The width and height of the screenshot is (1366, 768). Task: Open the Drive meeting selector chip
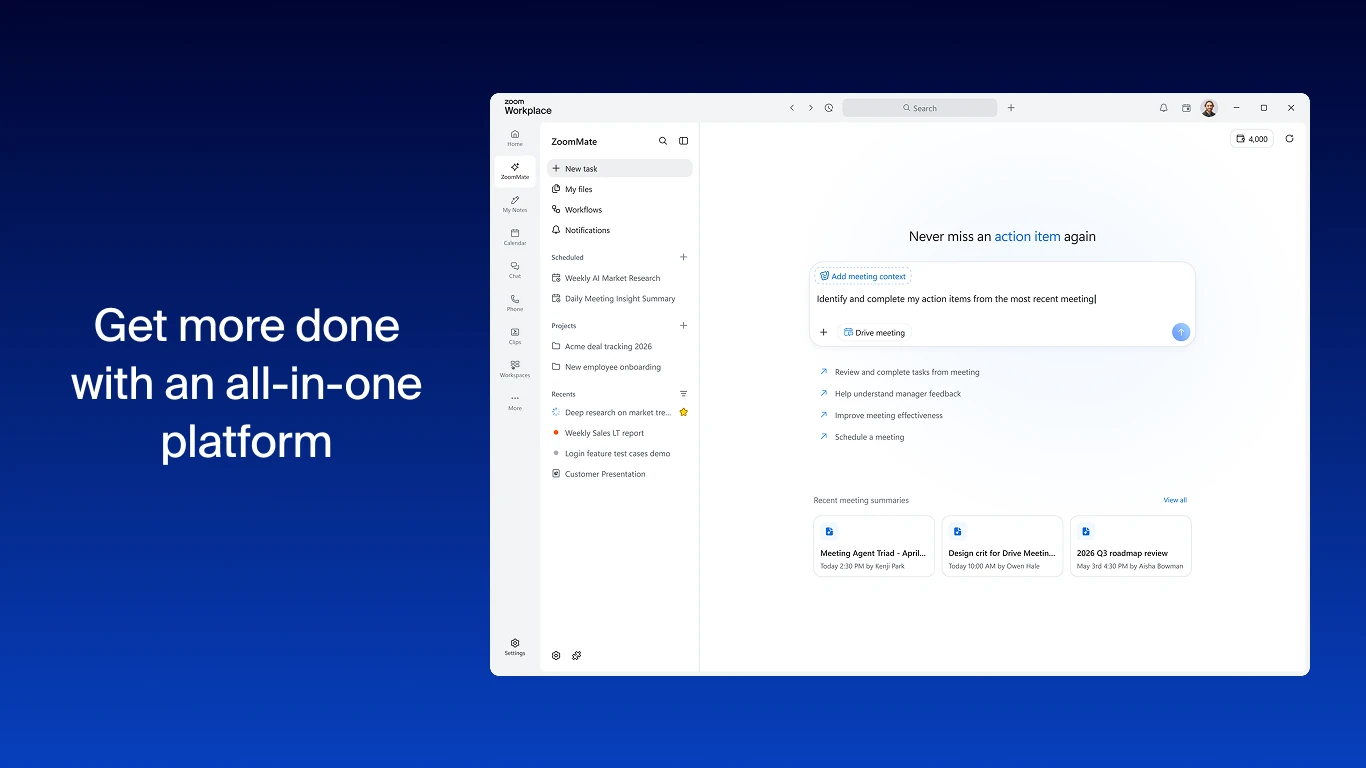[x=874, y=333]
